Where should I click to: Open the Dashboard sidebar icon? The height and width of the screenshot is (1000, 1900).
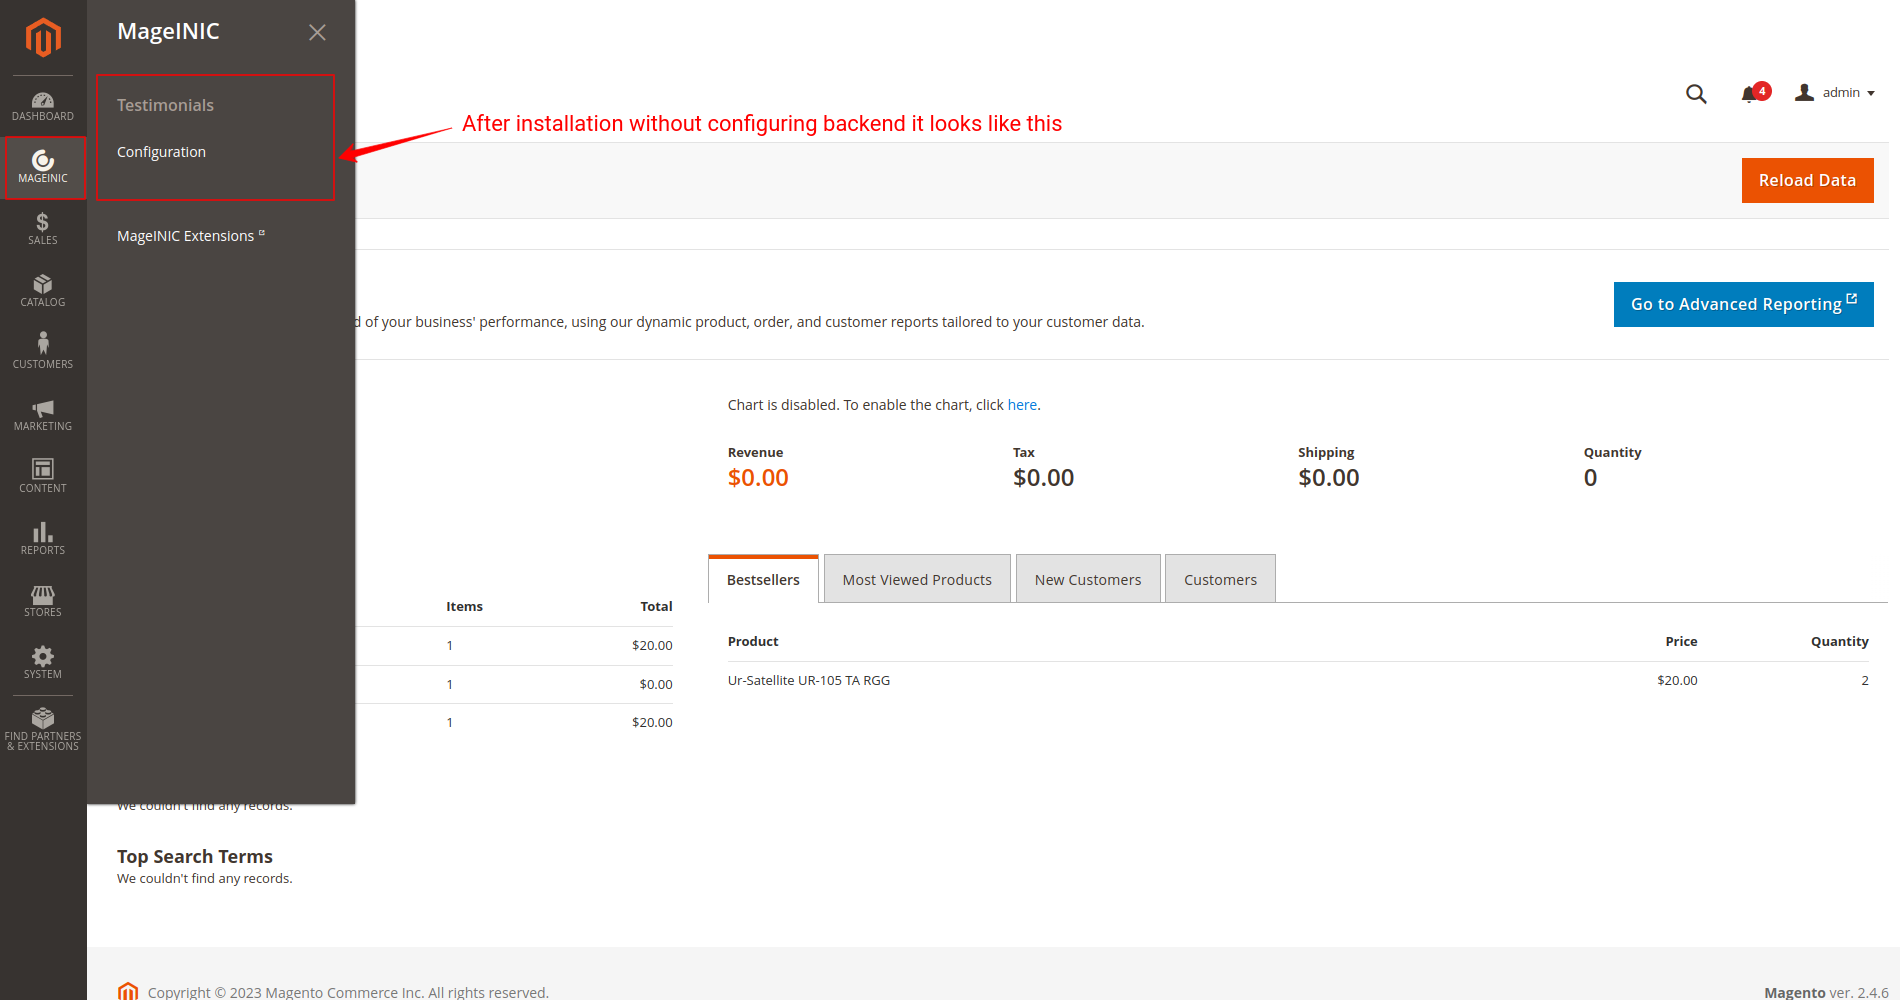(x=43, y=106)
